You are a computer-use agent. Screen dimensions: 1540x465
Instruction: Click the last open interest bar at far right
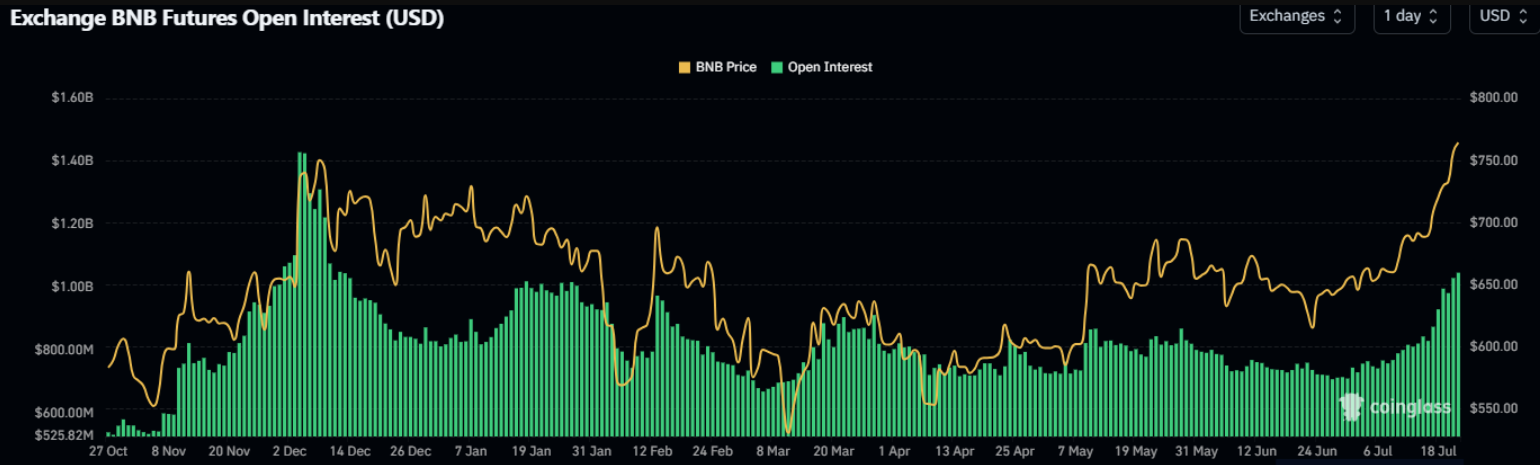[x=1458, y=355]
